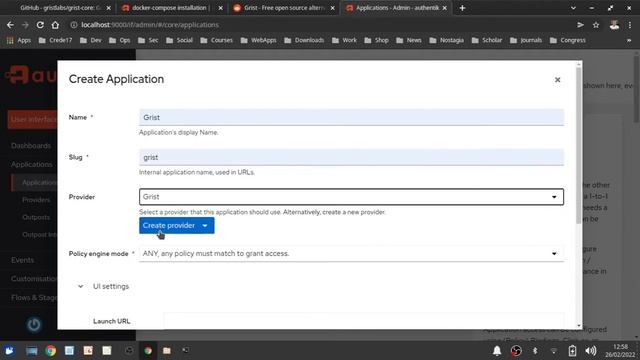Open the Social bookmark folder
Image resolution: width=640 pixels, height=360 pixels.
pos(179,40)
